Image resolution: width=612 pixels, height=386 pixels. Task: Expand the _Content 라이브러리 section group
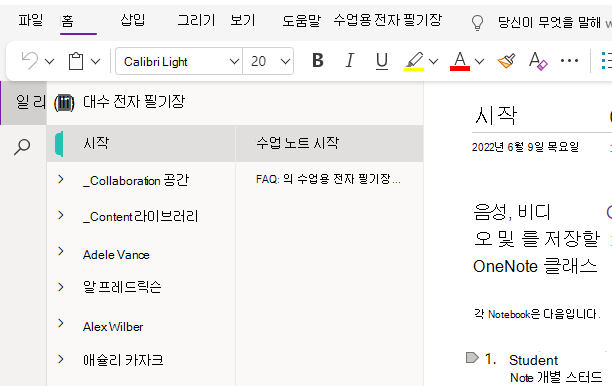coord(61,215)
